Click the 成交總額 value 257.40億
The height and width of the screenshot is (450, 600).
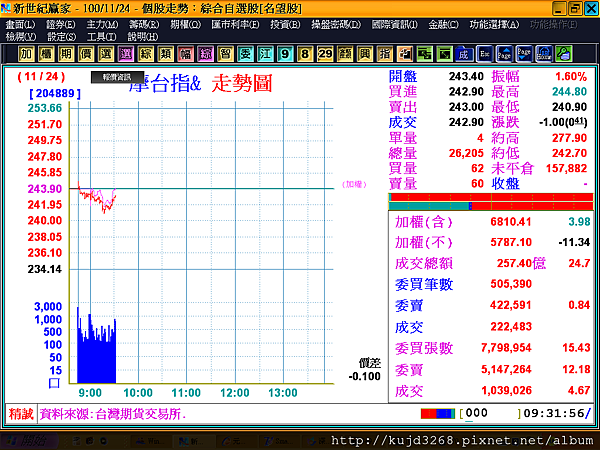(521, 263)
